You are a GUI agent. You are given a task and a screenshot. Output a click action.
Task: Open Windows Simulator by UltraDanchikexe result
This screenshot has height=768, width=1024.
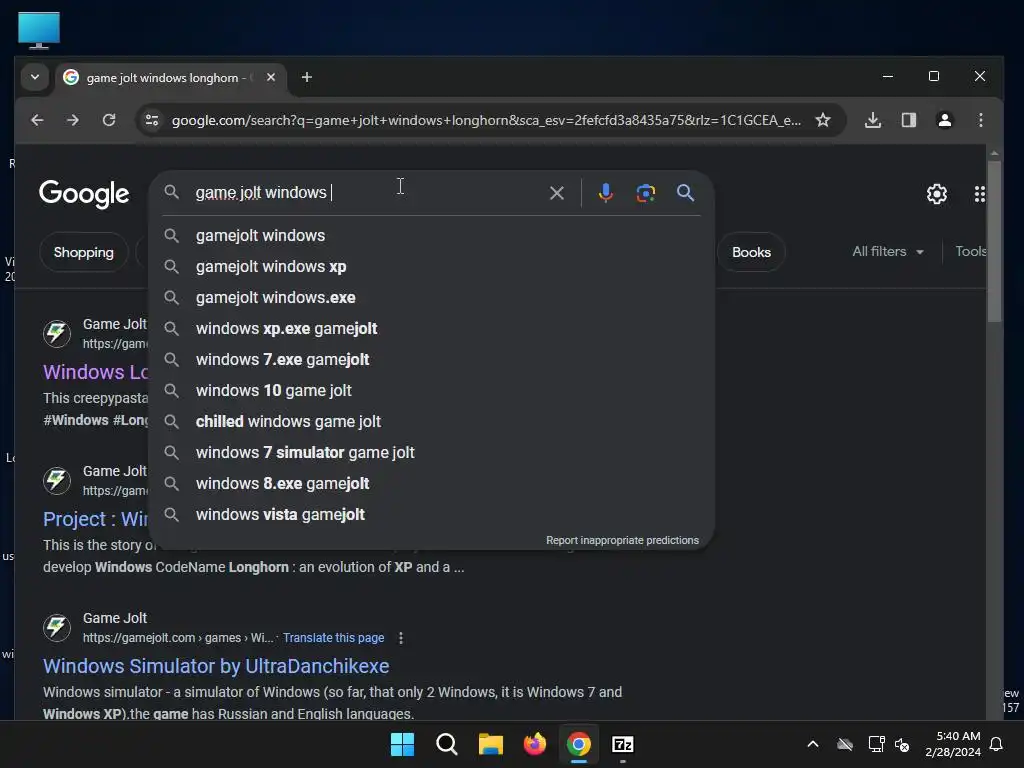pos(216,666)
